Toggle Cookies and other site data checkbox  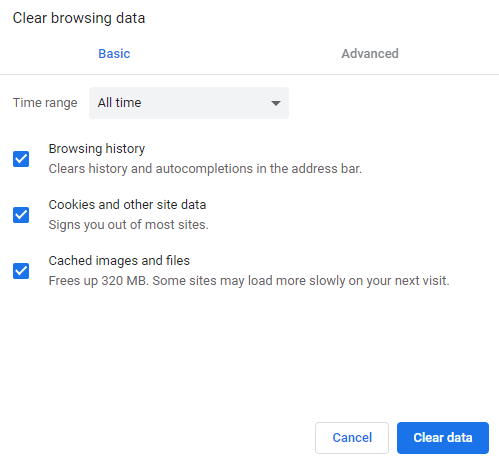click(21, 215)
